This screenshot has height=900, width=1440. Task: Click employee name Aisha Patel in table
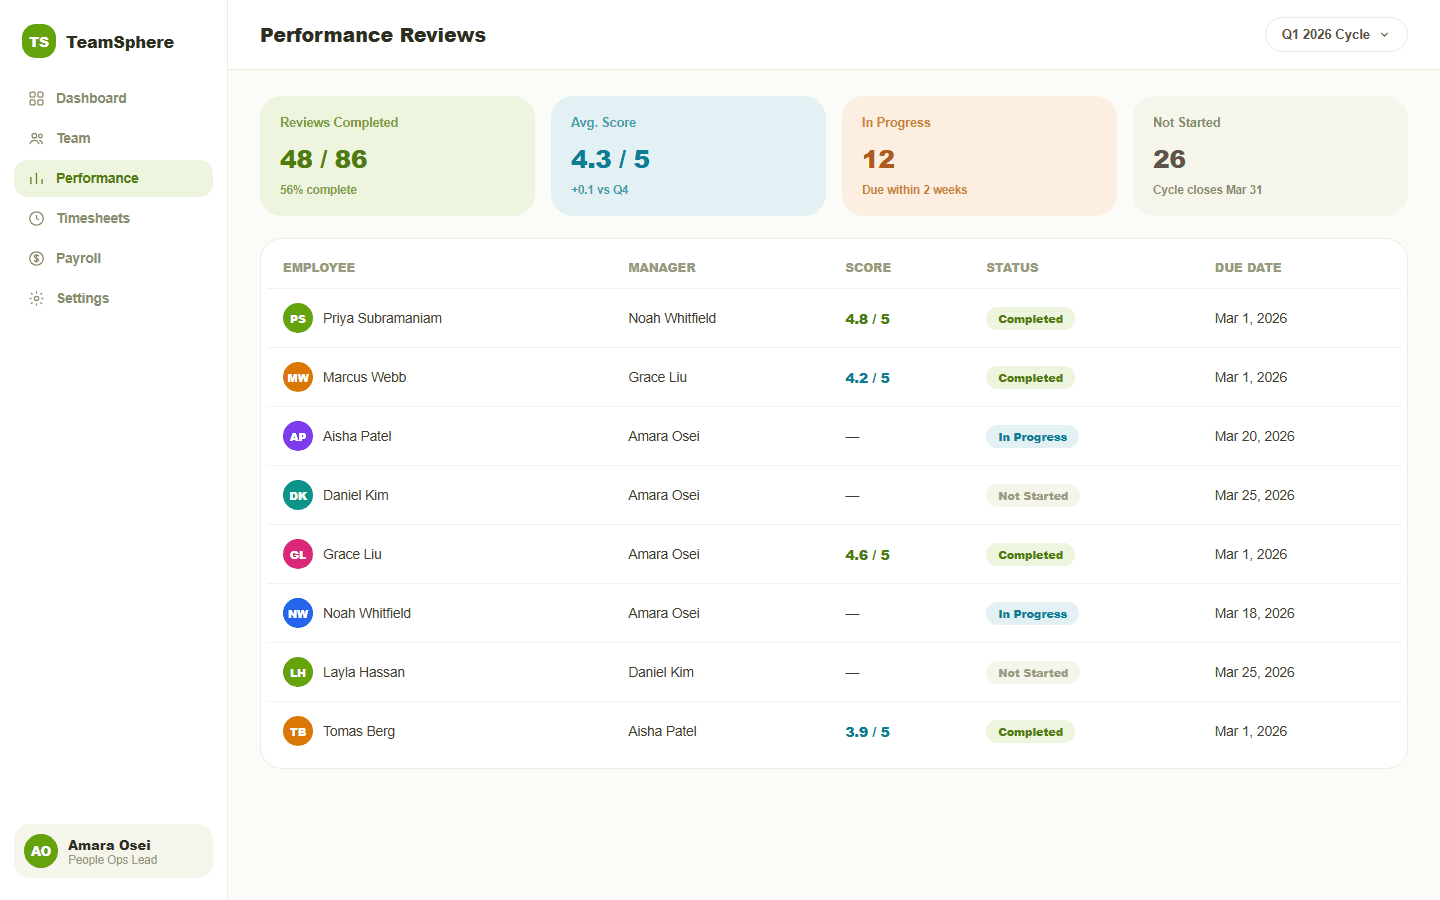[357, 436]
